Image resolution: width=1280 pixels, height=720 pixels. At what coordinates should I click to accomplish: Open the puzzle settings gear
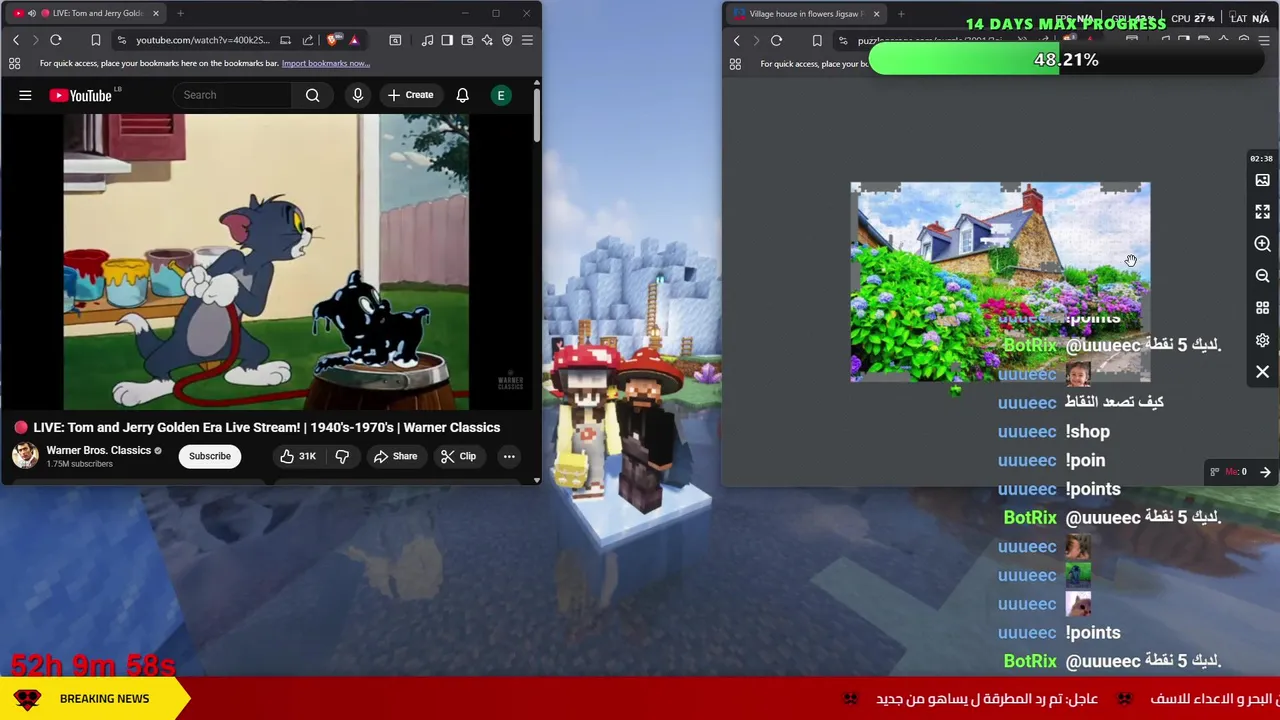[x=1262, y=340]
